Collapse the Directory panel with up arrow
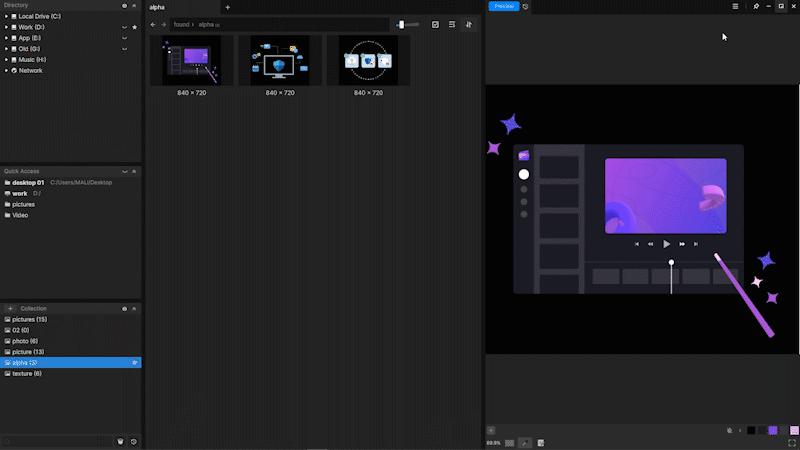The image size is (800, 450). [x=134, y=6]
